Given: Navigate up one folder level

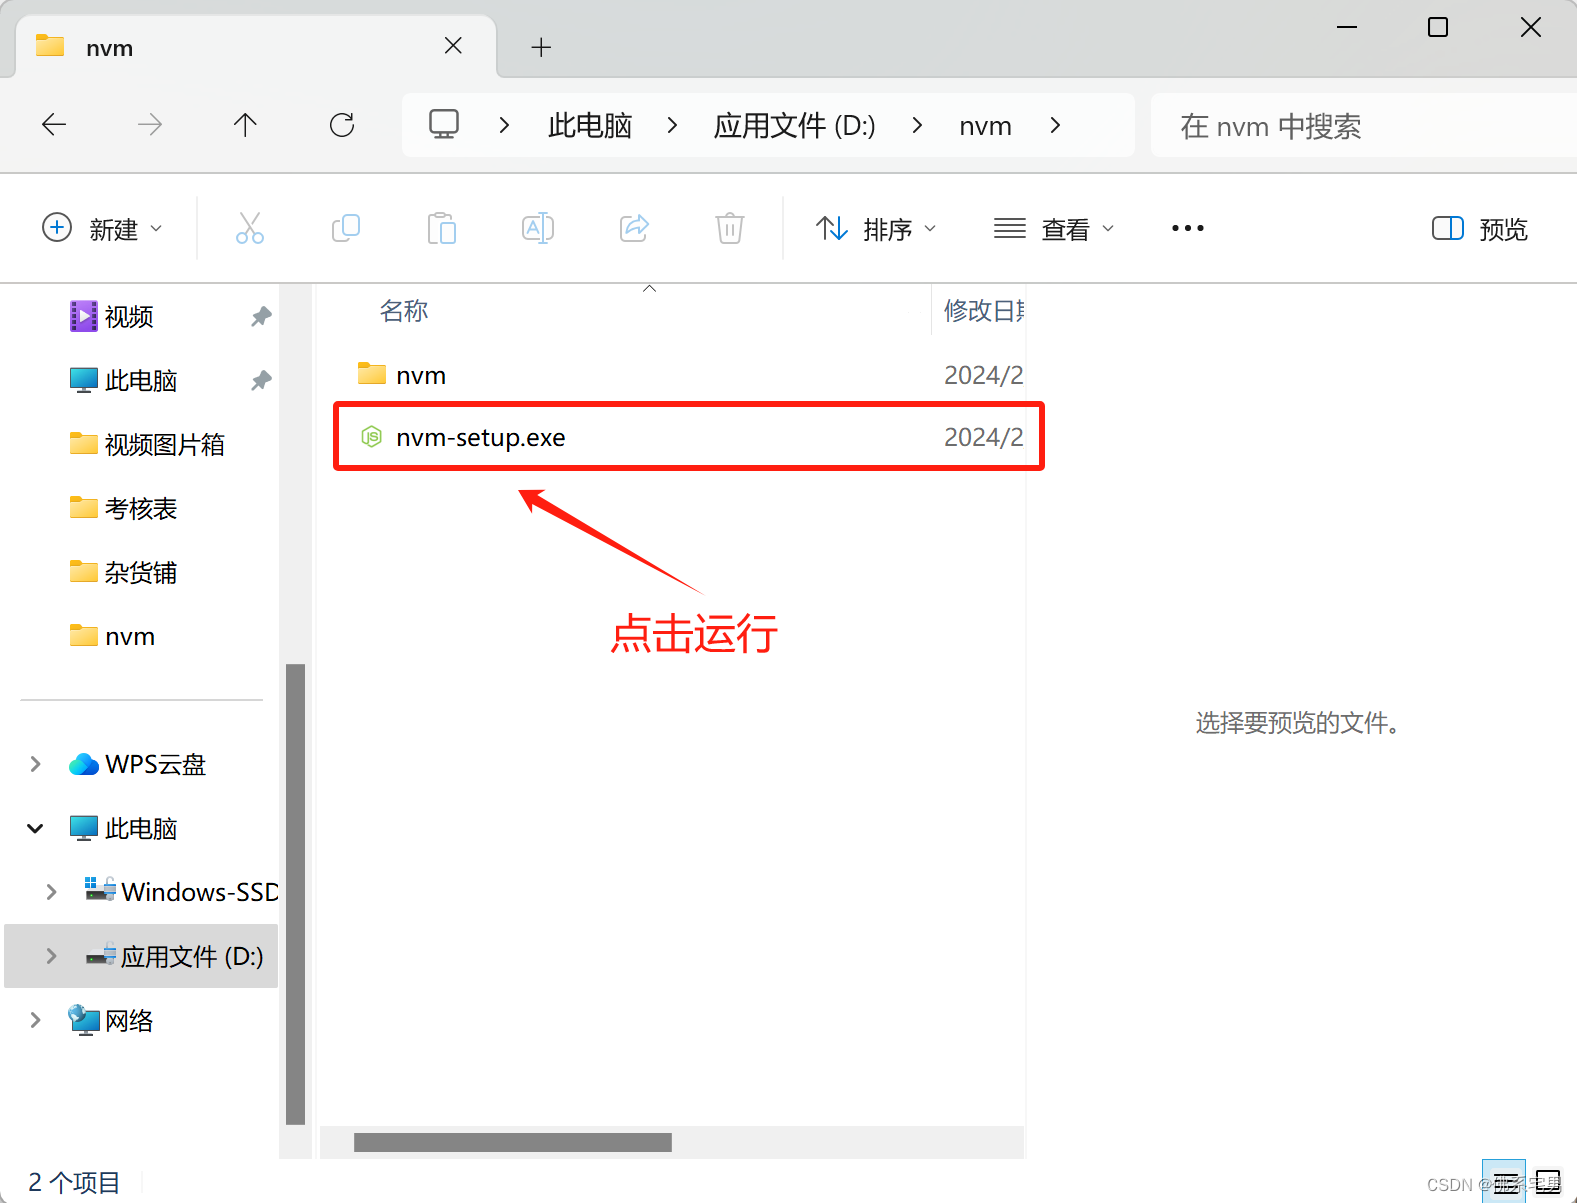Looking at the screenshot, I should pos(245,125).
